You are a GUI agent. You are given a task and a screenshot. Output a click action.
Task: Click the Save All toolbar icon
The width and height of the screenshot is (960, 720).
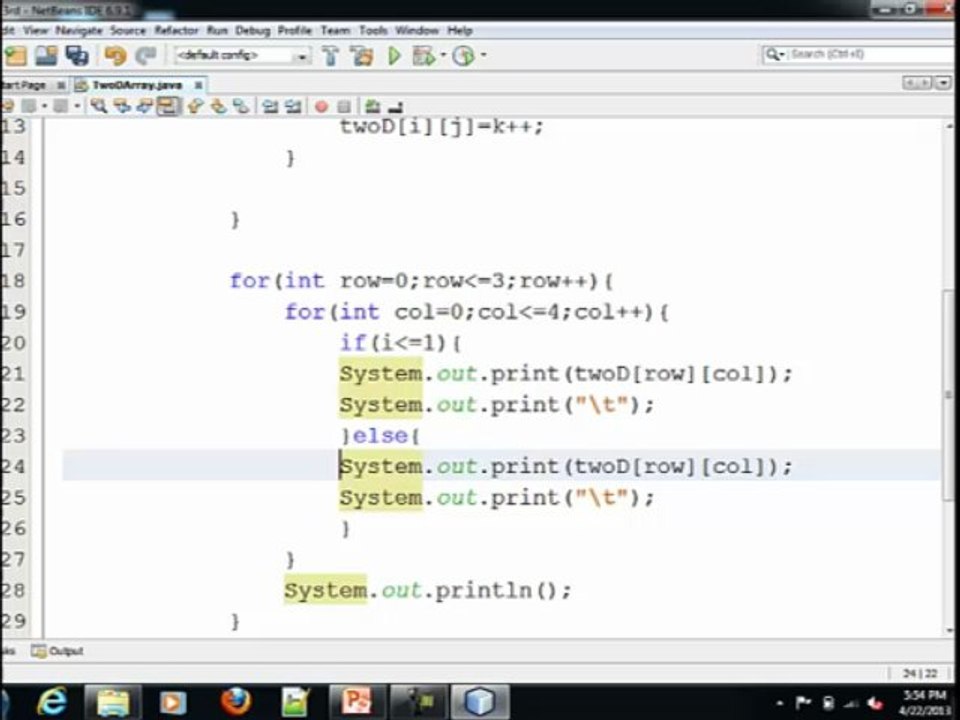[77, 56]
